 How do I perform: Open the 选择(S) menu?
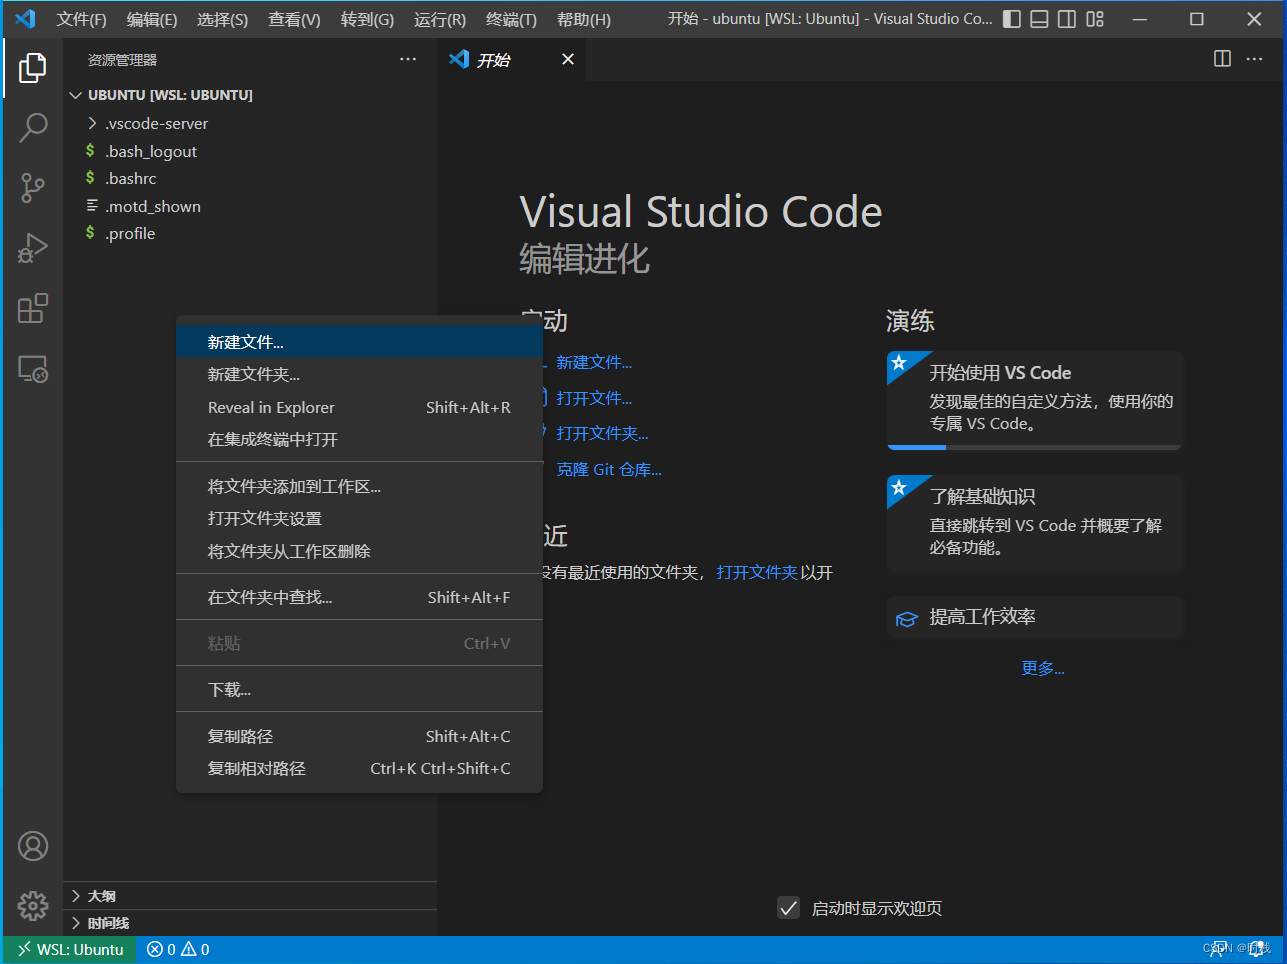click(222, 19)
